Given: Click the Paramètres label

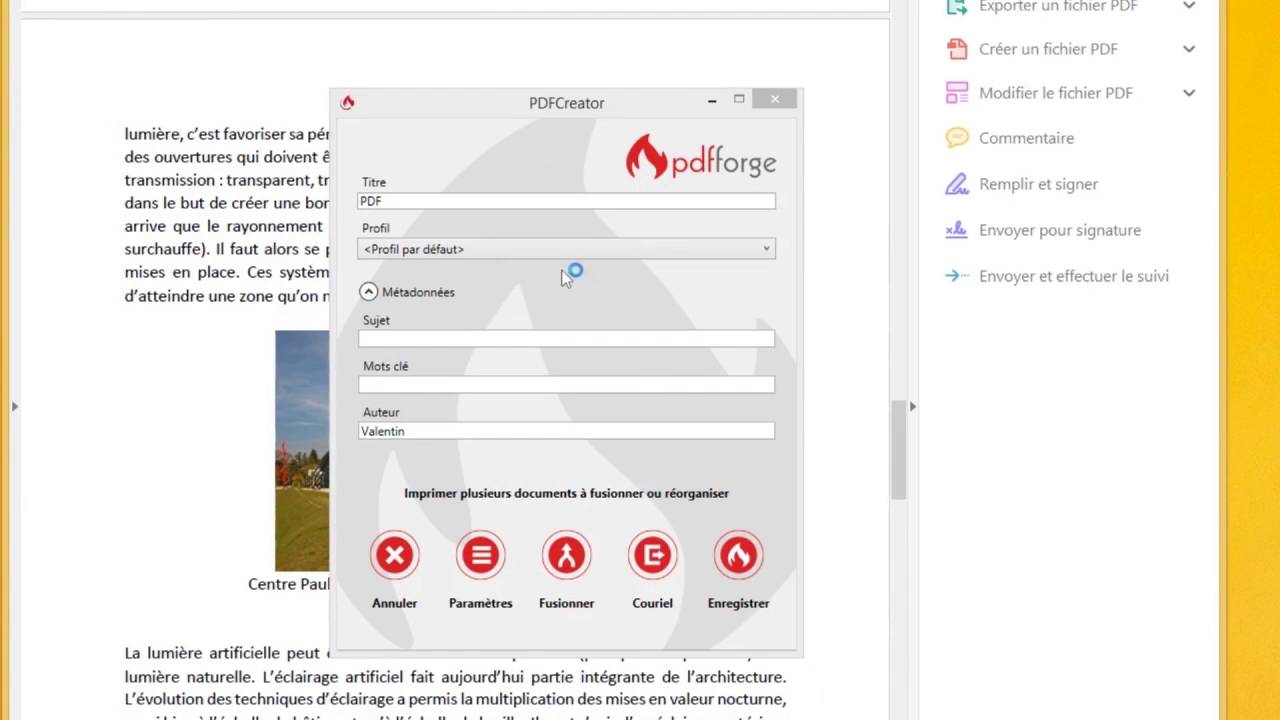Looking at the screenshot, I should pos(480,603).
